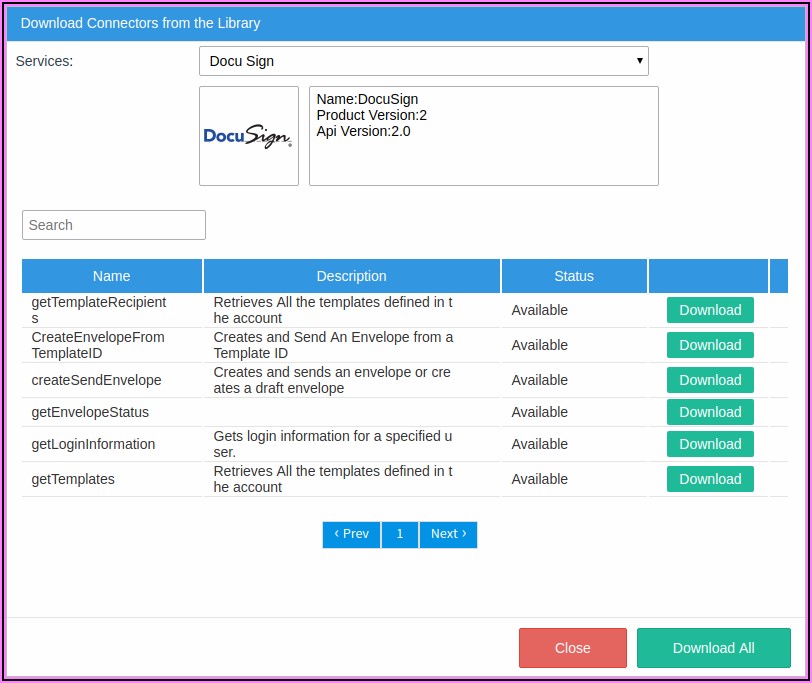Download the CreateEnvelopeFromTemplateID connector
Screen dimensions: 812x683
pyautogui.click(x=710, y=345)
